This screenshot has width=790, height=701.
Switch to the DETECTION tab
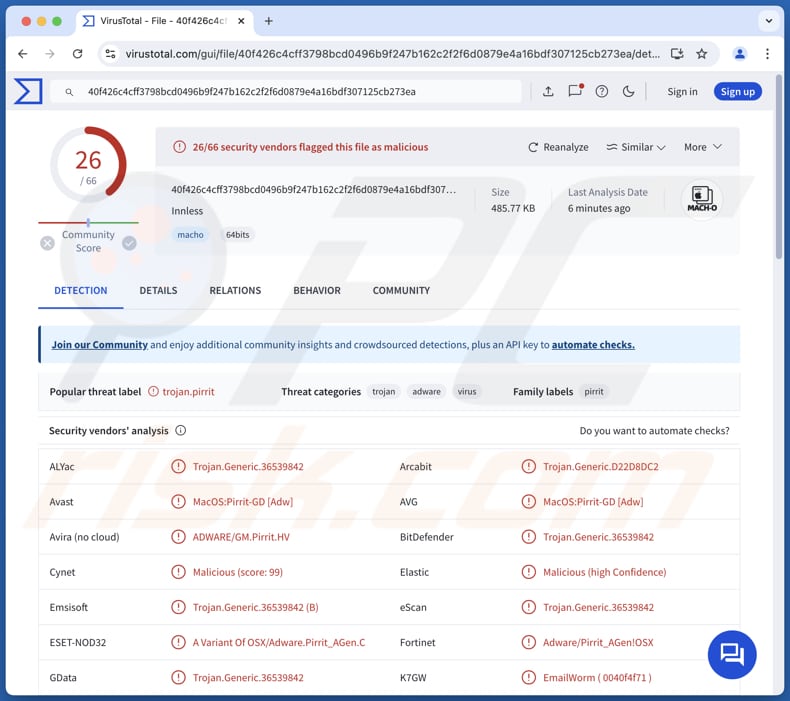pyautogui.click(x=81, y=291)
